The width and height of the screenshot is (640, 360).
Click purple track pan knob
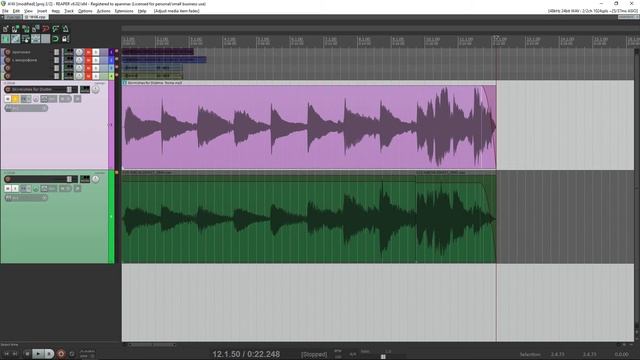tap(96, 89)
